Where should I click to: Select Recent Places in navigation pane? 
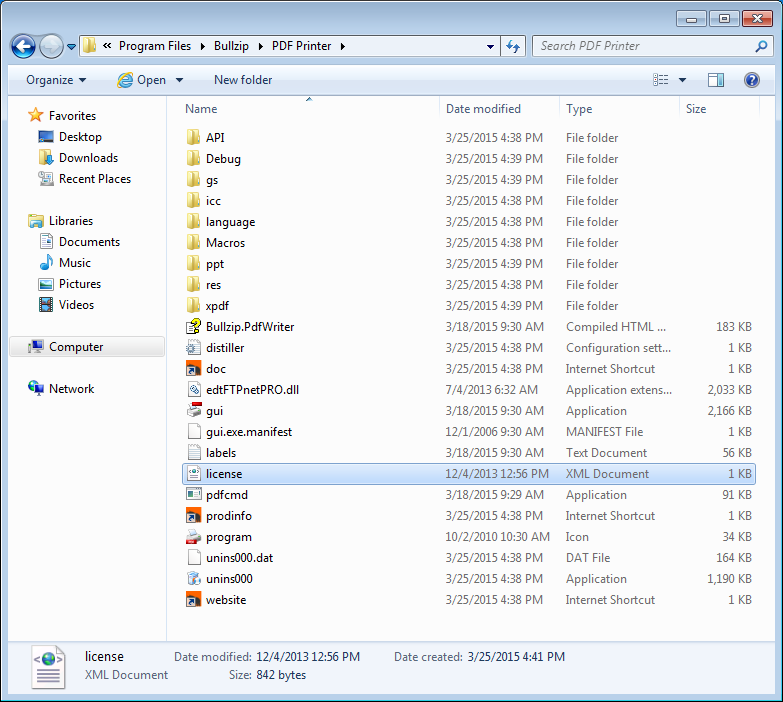pyautogui.click(x=85, y=179)
